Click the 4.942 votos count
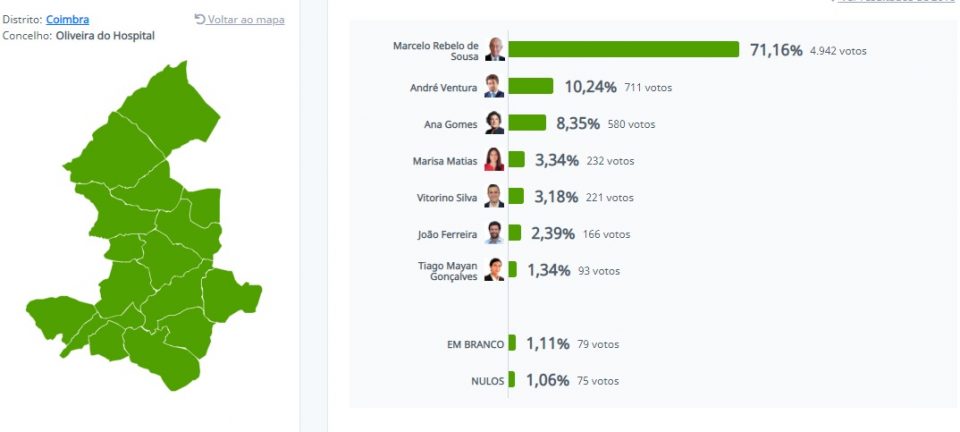The width and height of the screenshot is (960, 432). pos(838,51)
